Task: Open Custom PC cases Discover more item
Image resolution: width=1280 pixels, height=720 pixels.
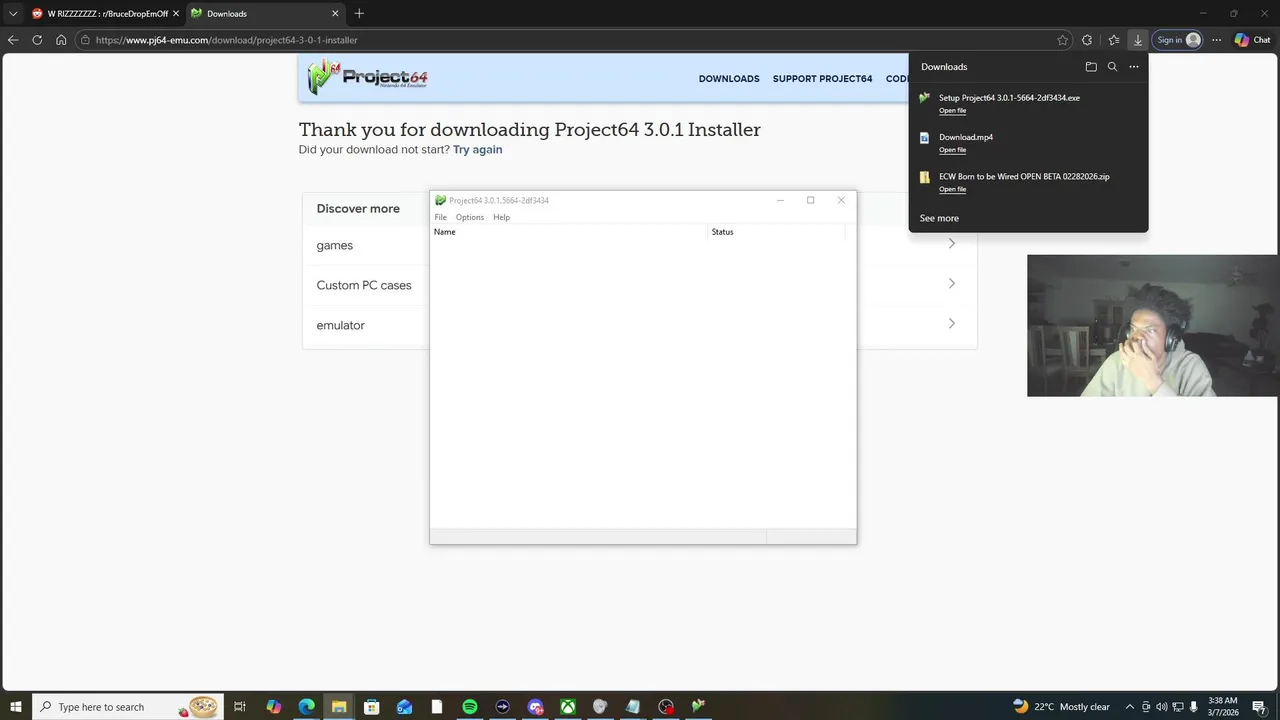Action: click(x=364, y=285)
